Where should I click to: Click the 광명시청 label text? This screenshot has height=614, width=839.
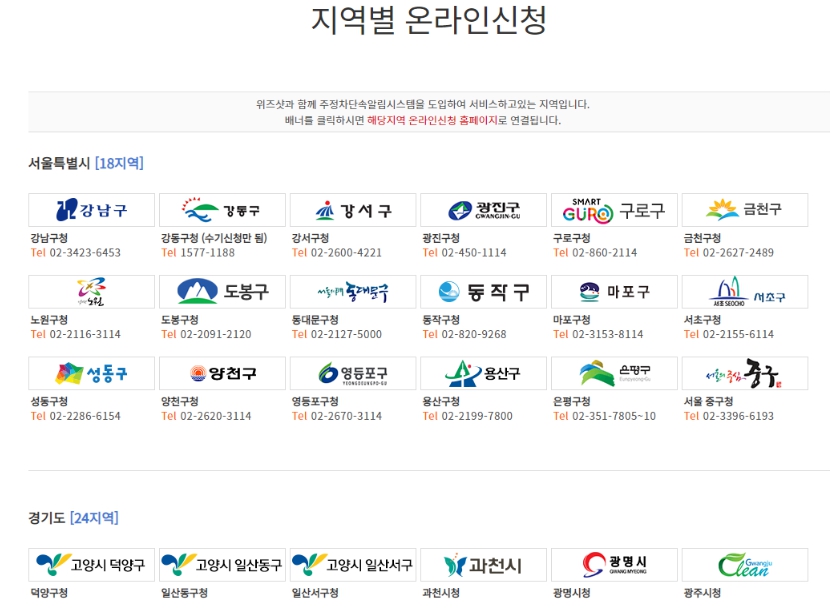click(x=571, y=593)
